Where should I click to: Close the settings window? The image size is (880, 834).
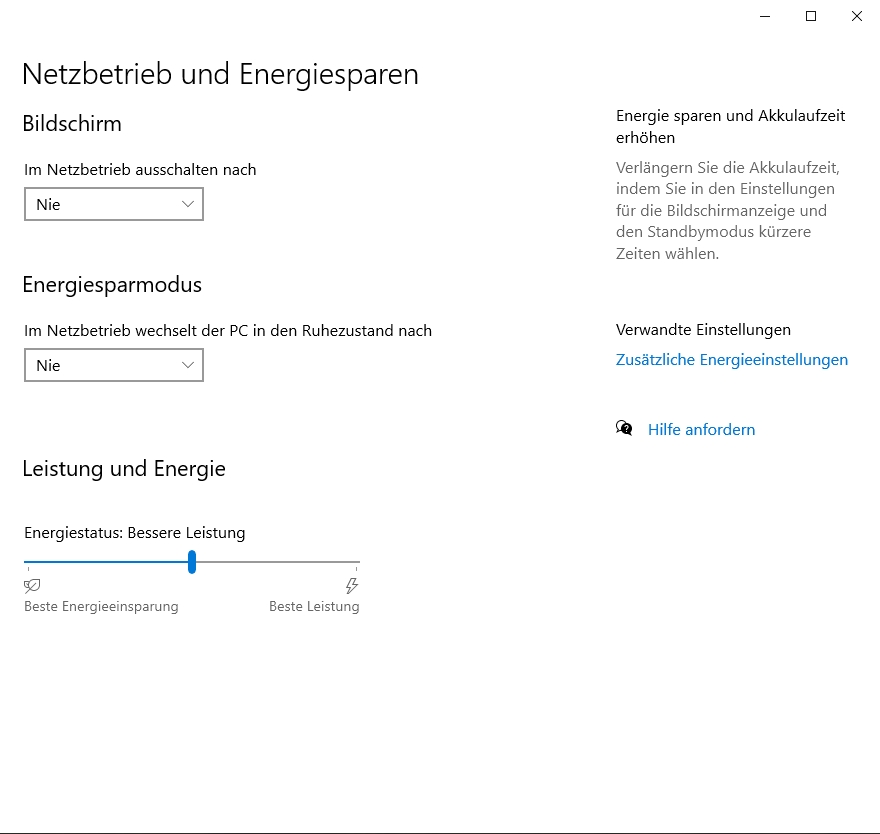pos(857,16)
